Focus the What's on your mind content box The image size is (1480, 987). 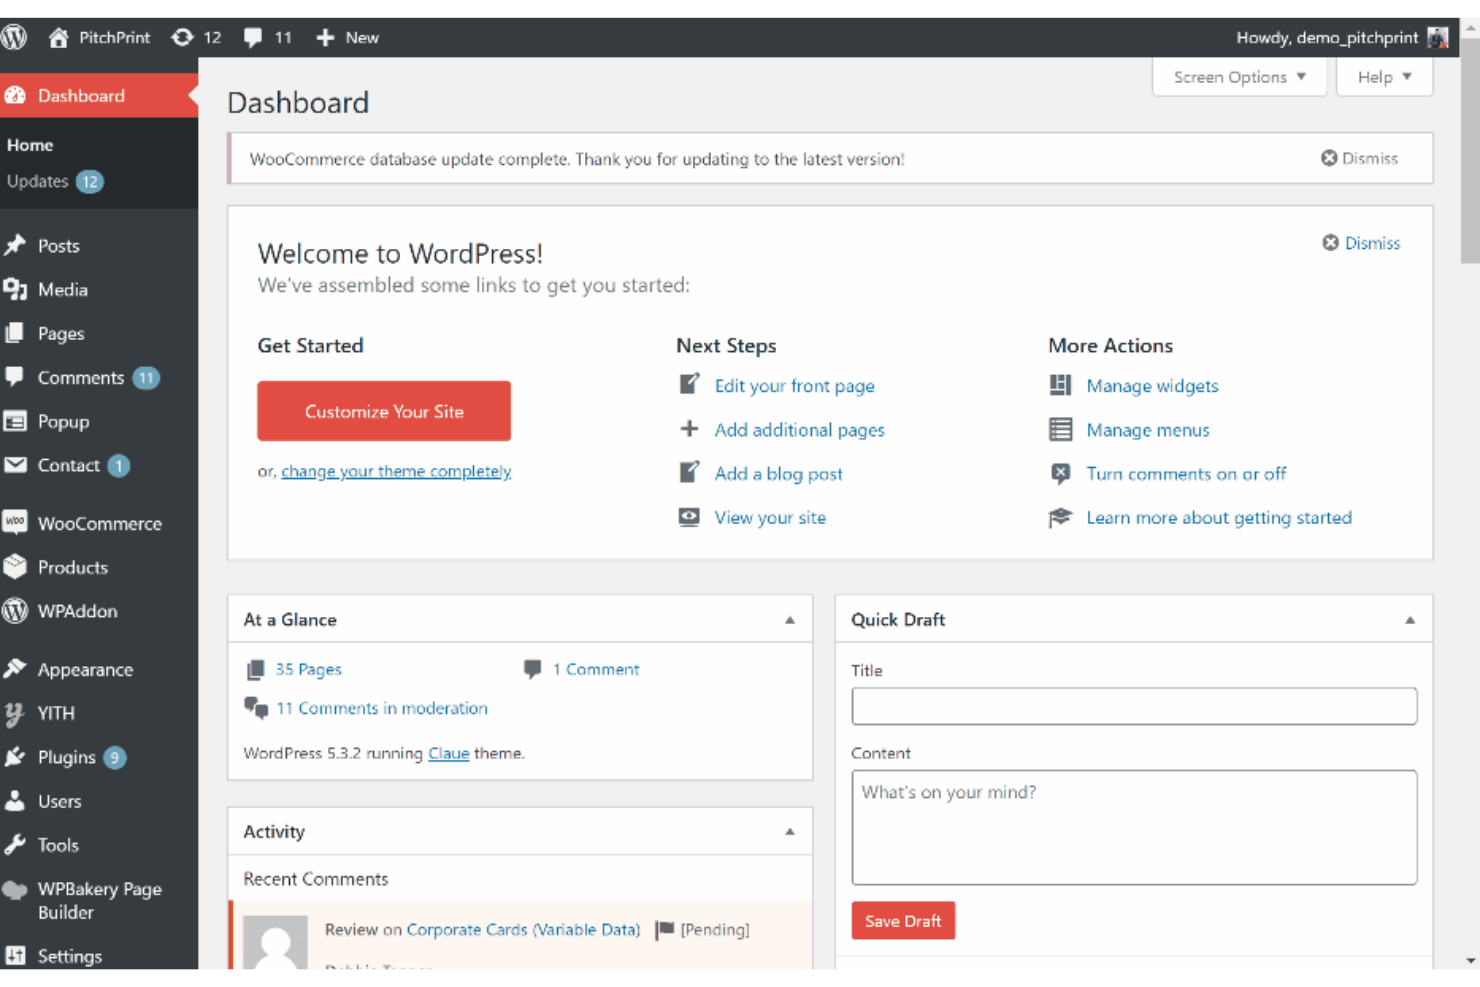[x=1134, y=827]
